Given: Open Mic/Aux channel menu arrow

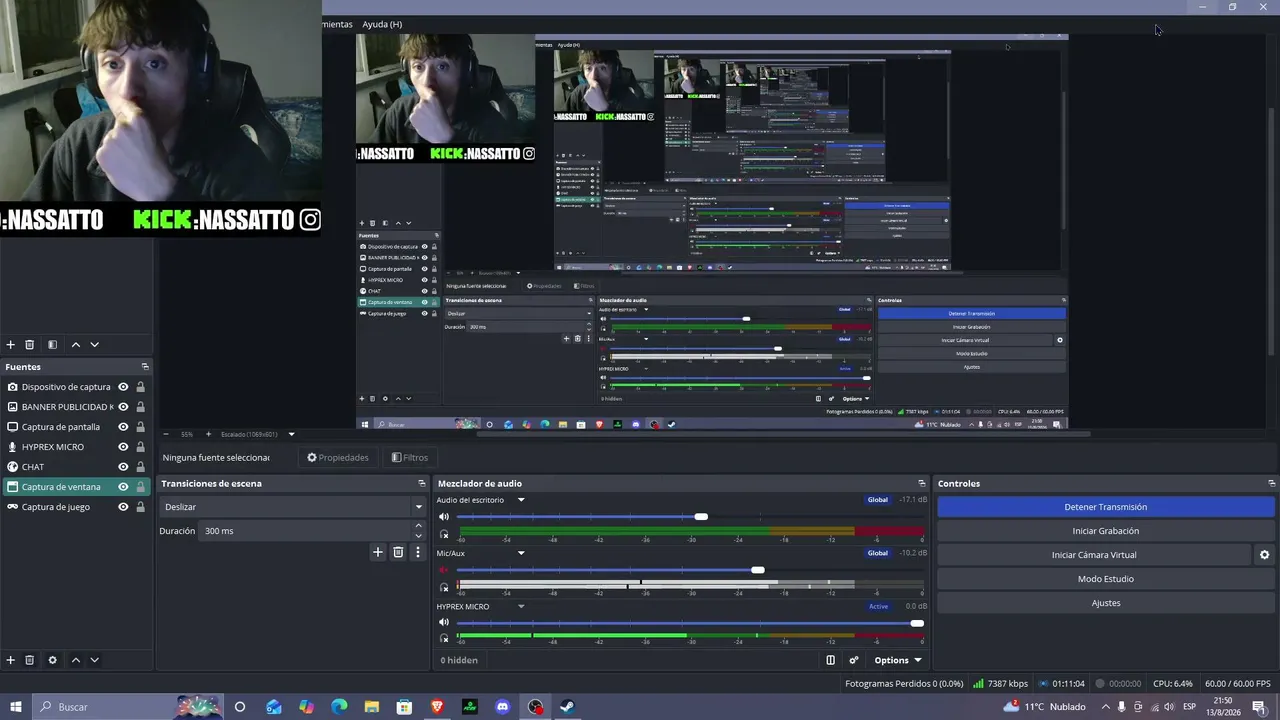Looking at the screenshot, I should (x=521, y=553).
